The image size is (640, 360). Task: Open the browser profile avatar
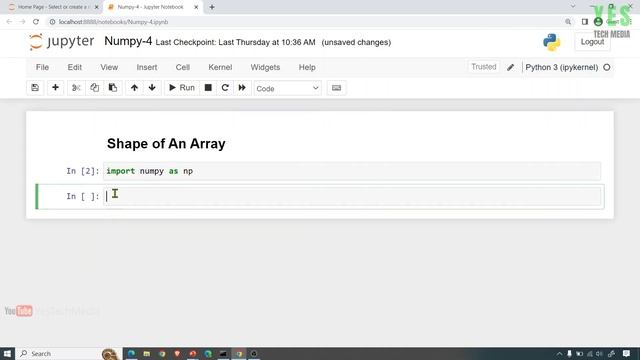[x=598, y=22]
